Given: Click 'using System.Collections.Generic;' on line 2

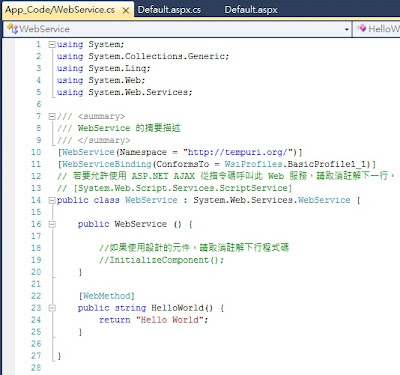Looking at the screenshot, I should coord(143,56).
